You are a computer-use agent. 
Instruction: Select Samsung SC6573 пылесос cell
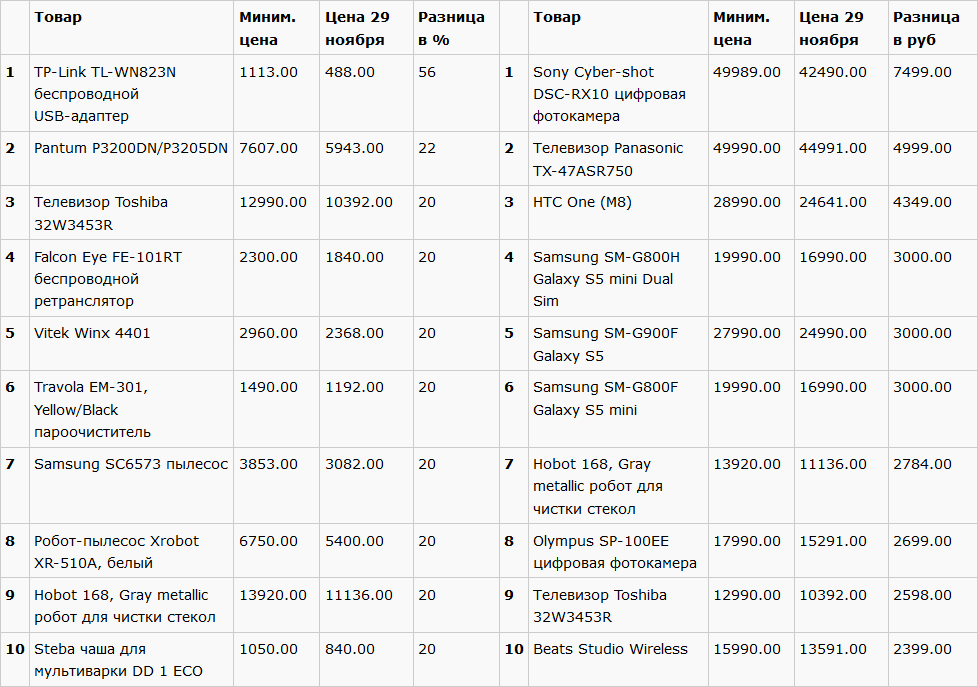point(130,464)
